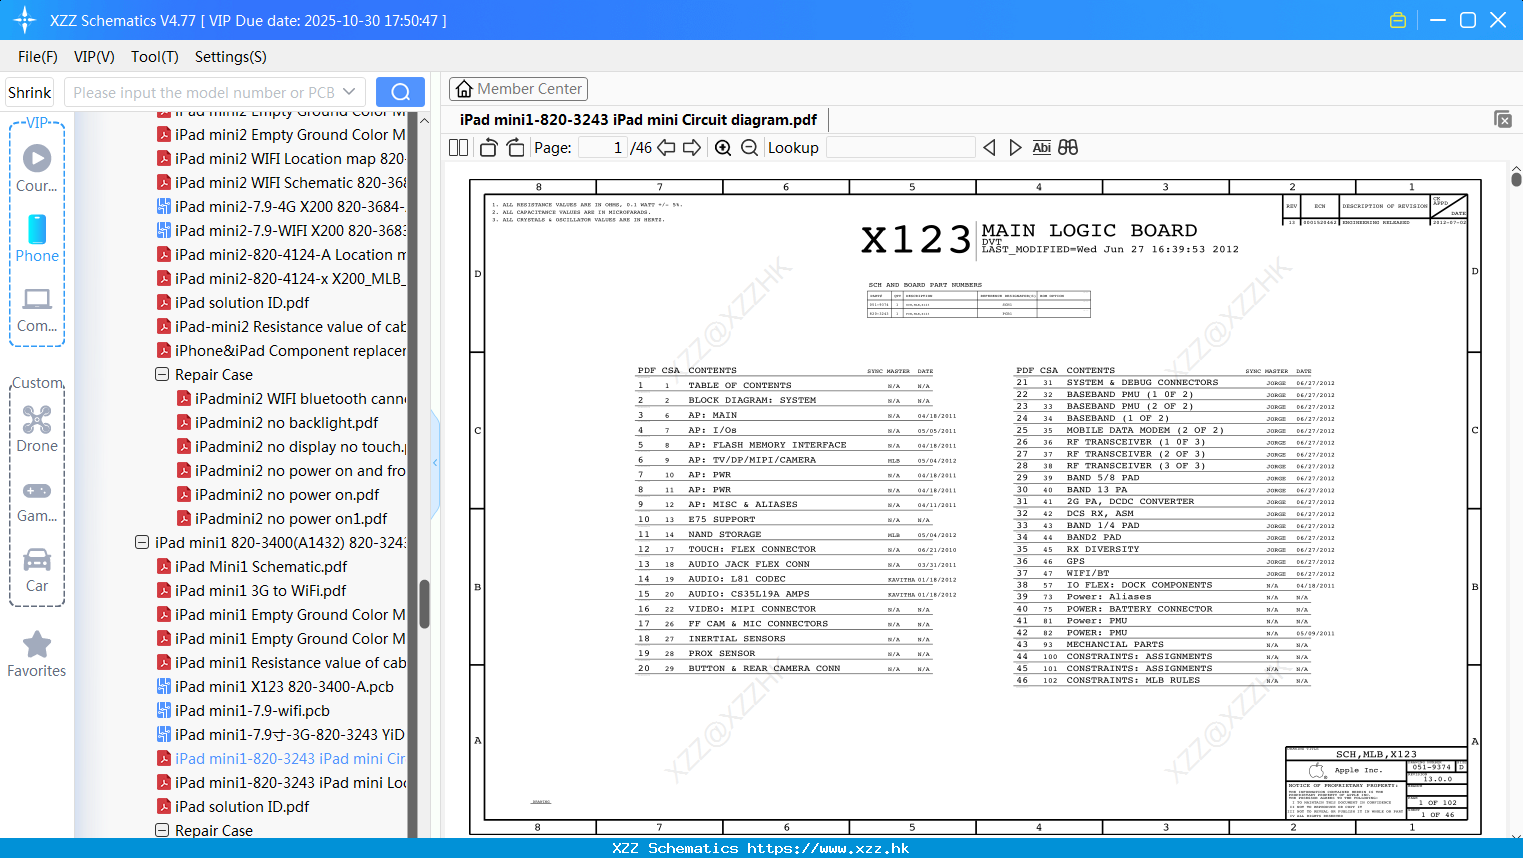Open iPad mini1-7.9-wifi.pcb

coord(252,710)
